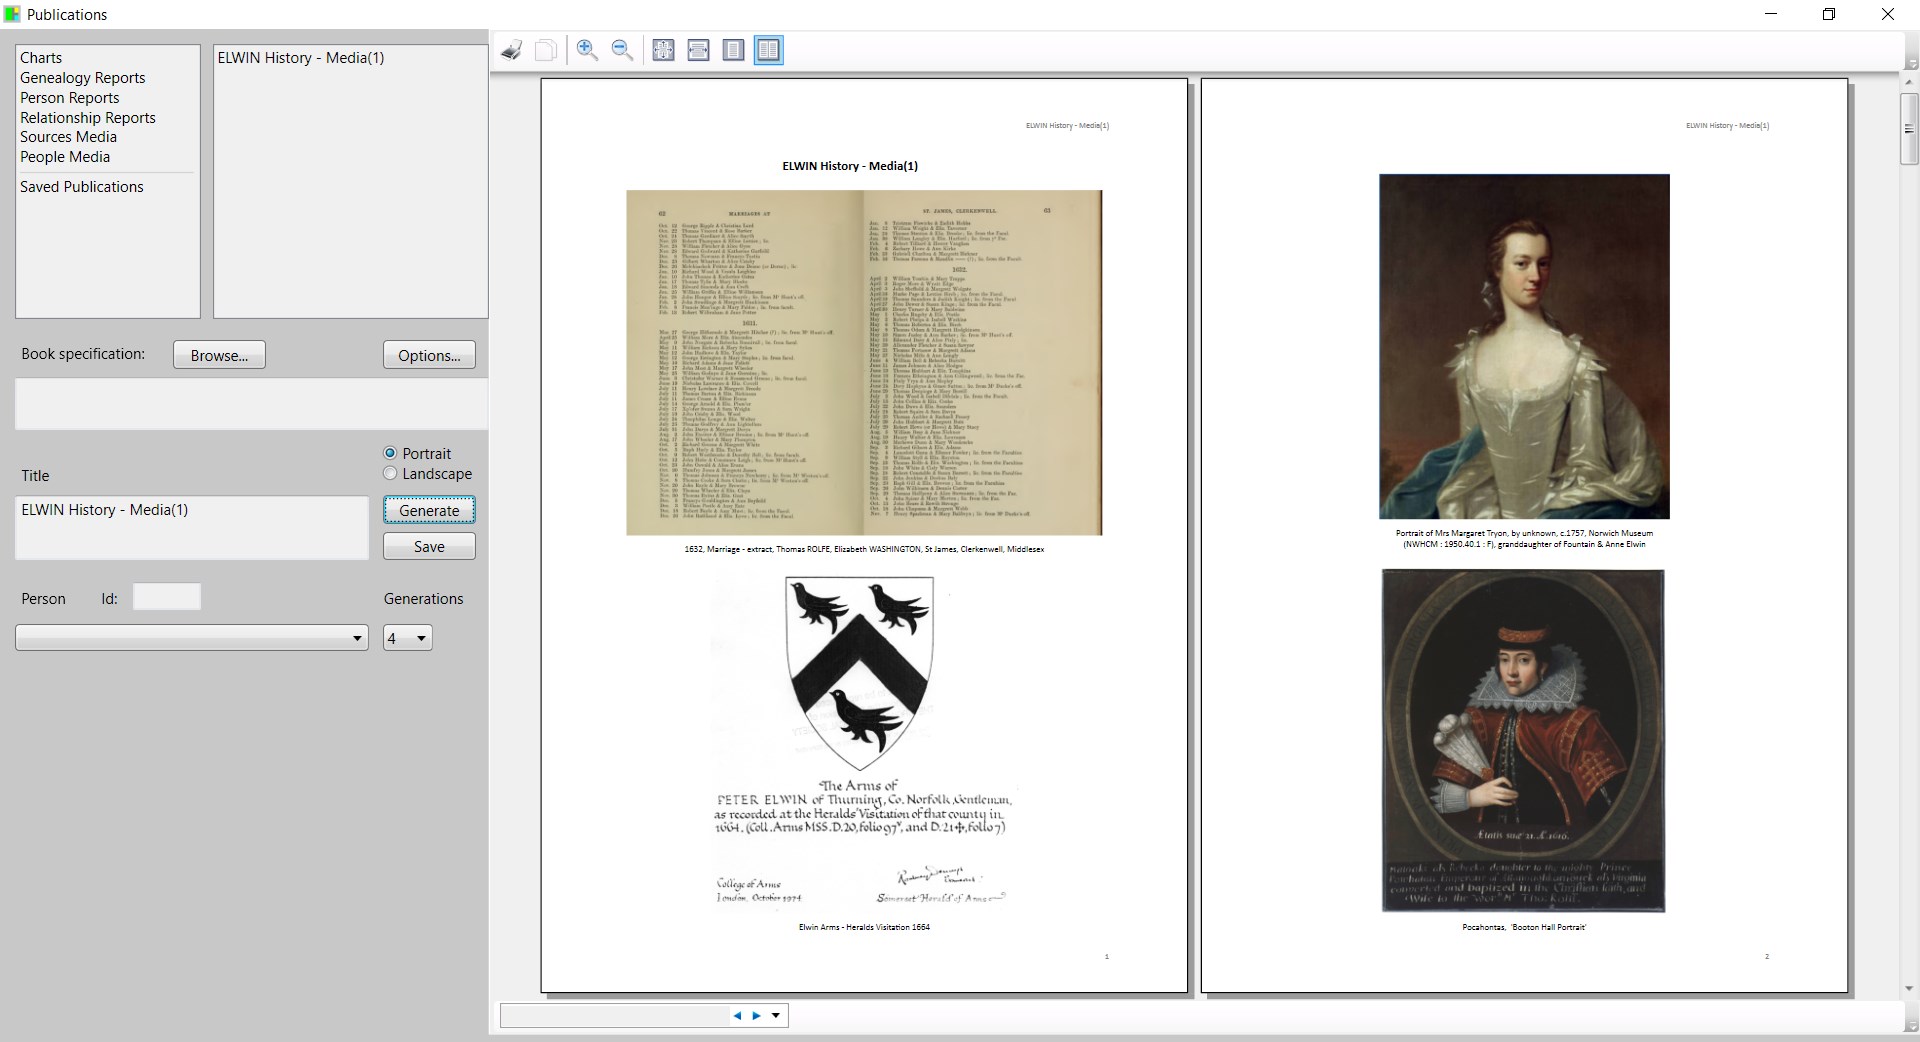Select Charts category
This screenshot has width=1920, height=1042.
(x=41, y=58)
